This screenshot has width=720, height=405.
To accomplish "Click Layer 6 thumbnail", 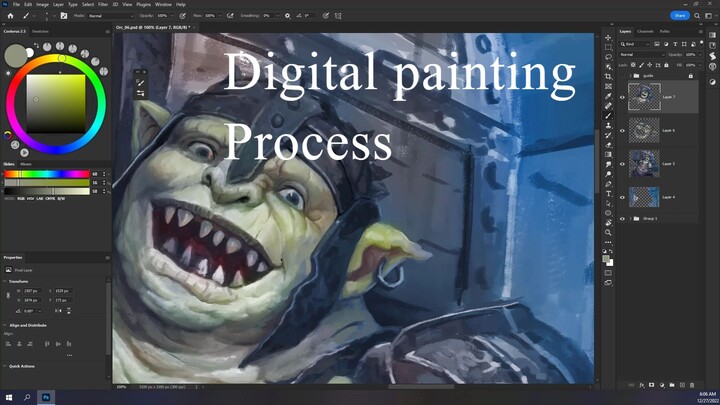I will click(x=644, y=130).
